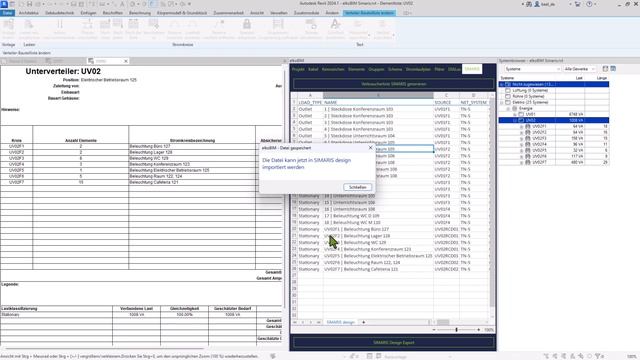Open Stromlaufplan tab in ekoBIM panel
640x360 pixels.
click(418, 69)
